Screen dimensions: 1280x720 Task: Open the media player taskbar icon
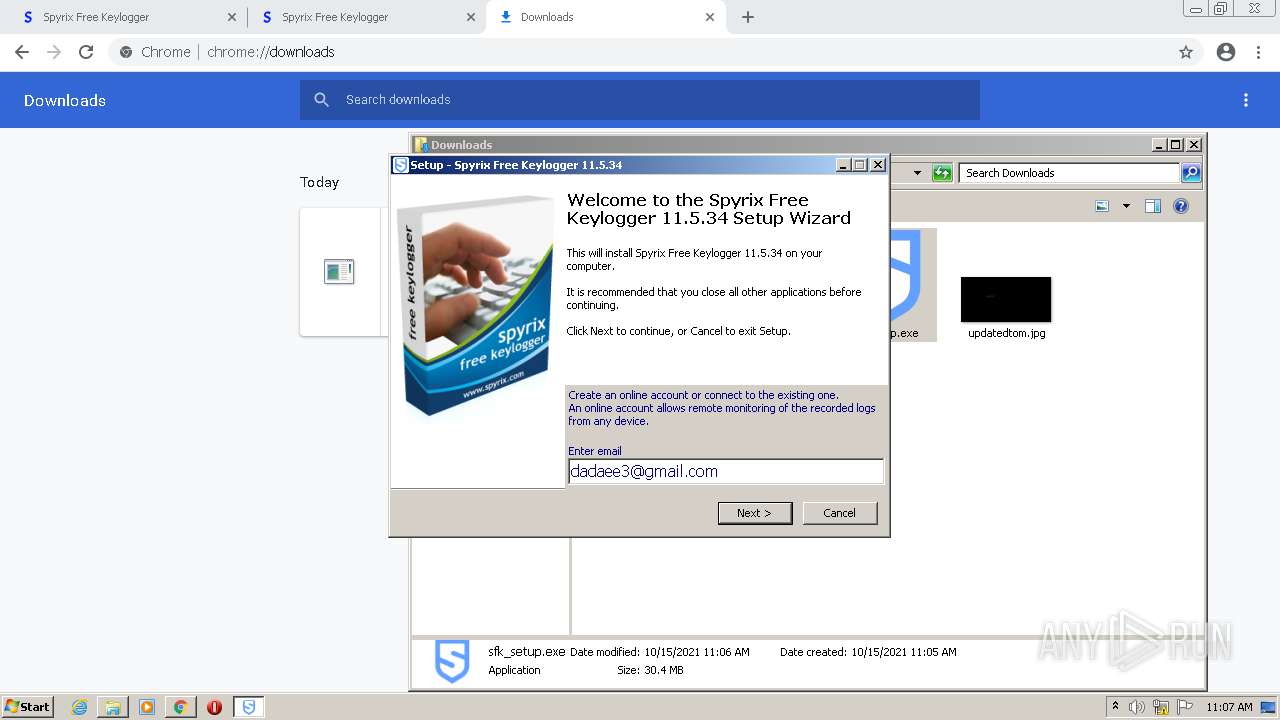(147, 707)
